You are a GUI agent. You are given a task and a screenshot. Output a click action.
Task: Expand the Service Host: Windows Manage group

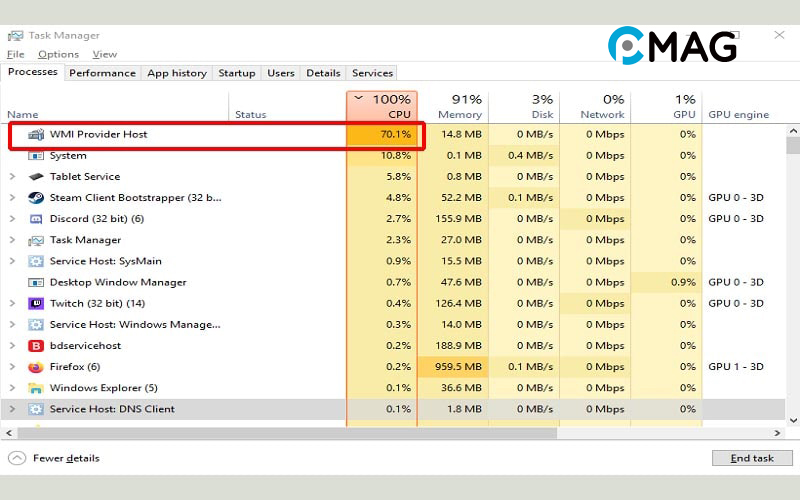(x=12, y=324)
